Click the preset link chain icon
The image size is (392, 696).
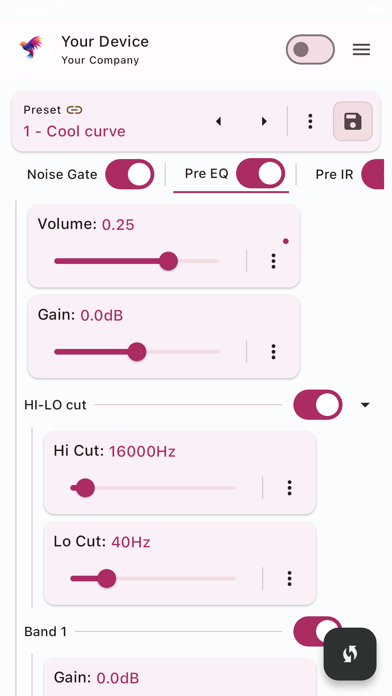tap(75, 110)
